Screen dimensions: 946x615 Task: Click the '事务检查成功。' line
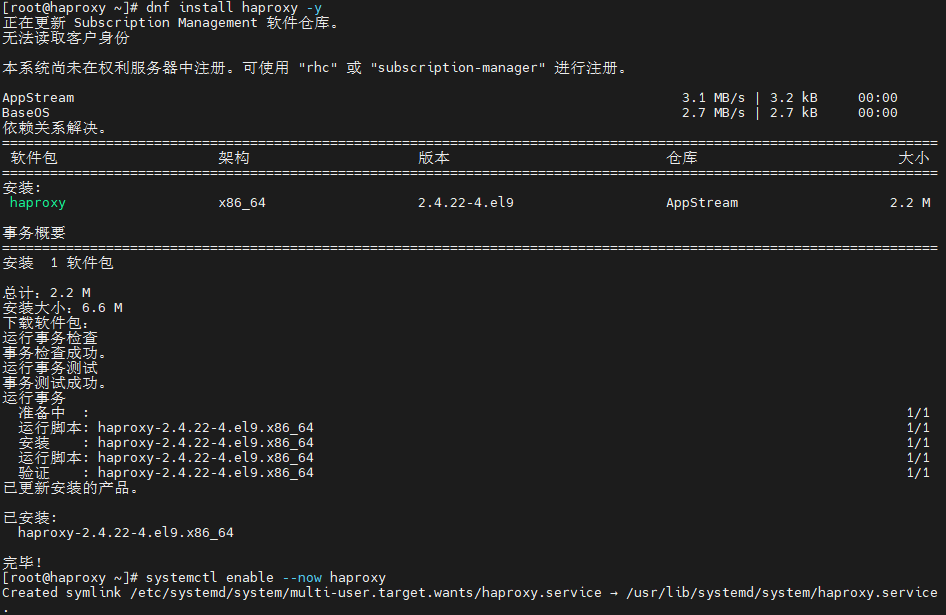tap(54, 353)
